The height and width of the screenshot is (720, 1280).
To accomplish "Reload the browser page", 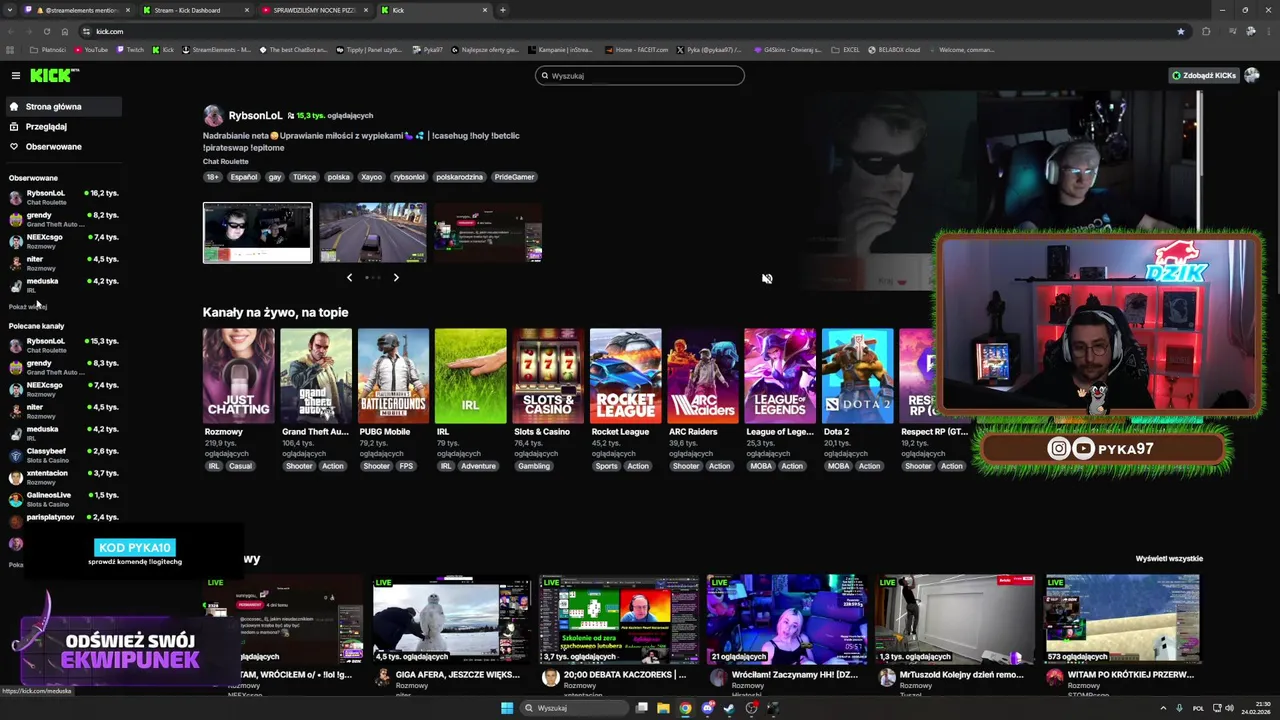I will [x=46, y=31].
